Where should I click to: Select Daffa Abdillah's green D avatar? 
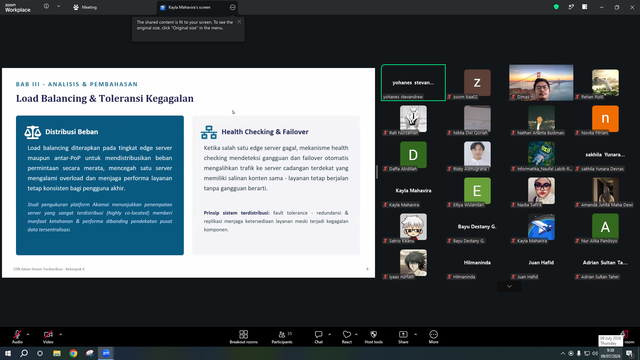(x=413, y=155)
